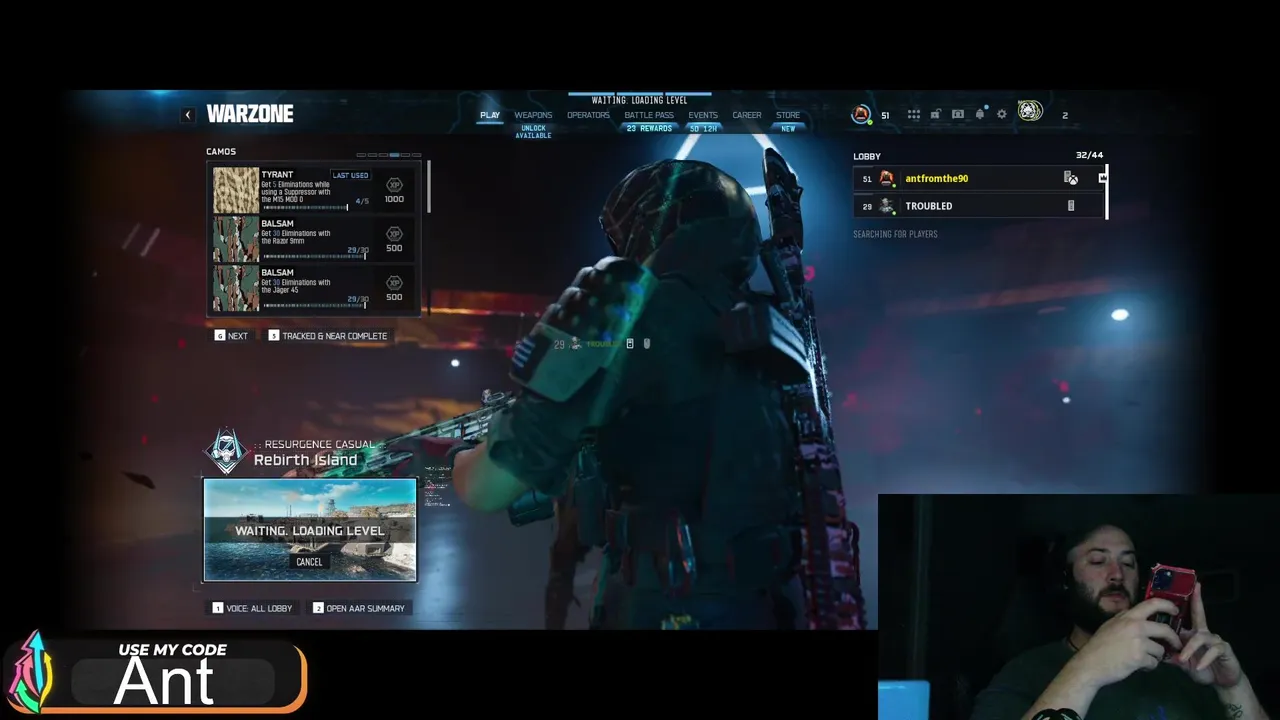Open the settings gear icon
The height and width of the screenshot is (720, 1280).
coord(1001,115)
